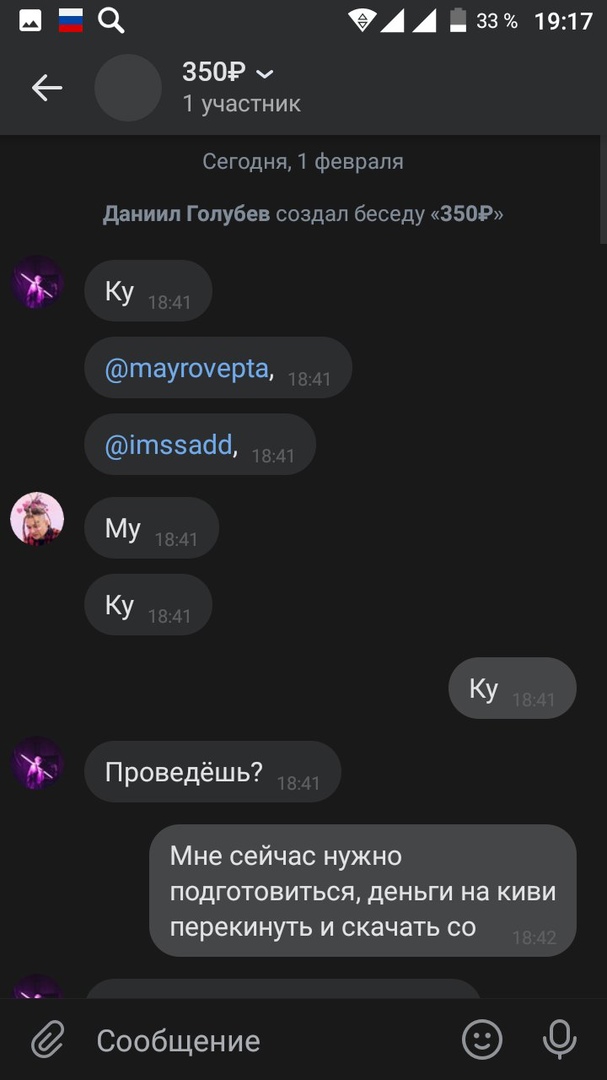Tap the back arrow to leave chat
The height and width of the screenshot is (1080, 607).
pos(47,88)
